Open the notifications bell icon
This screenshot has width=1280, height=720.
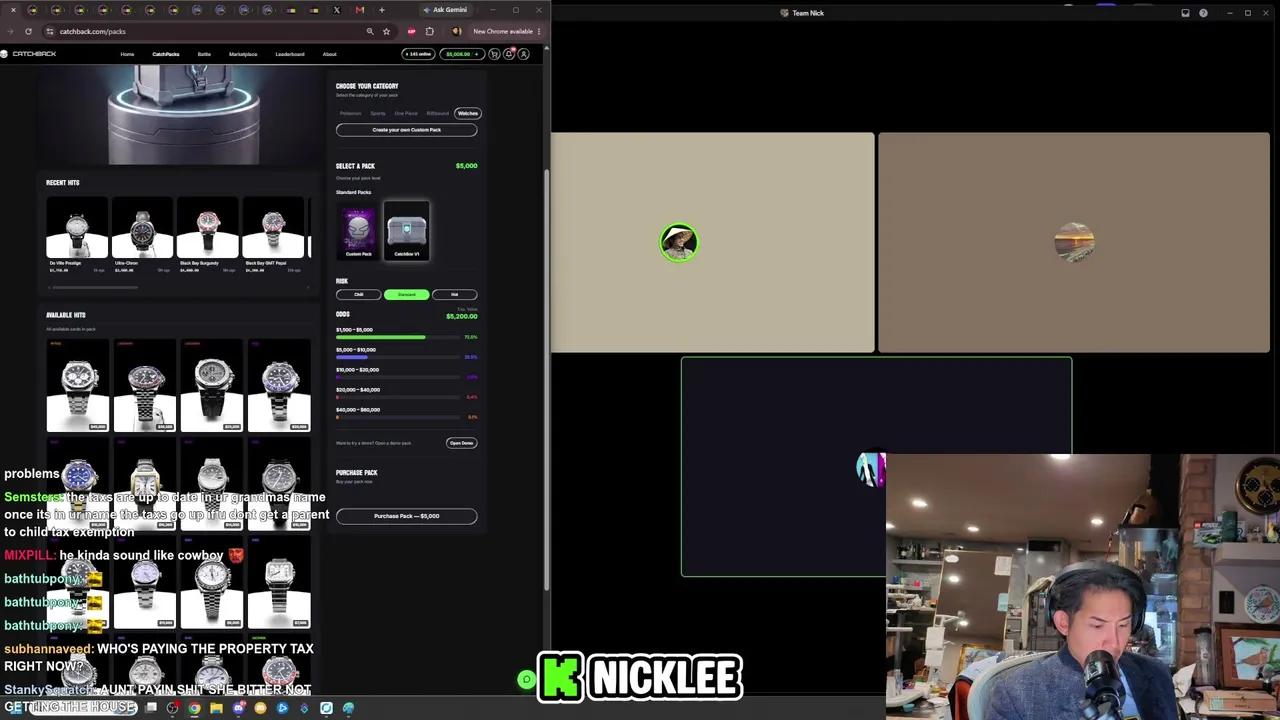tap(509, 54)
